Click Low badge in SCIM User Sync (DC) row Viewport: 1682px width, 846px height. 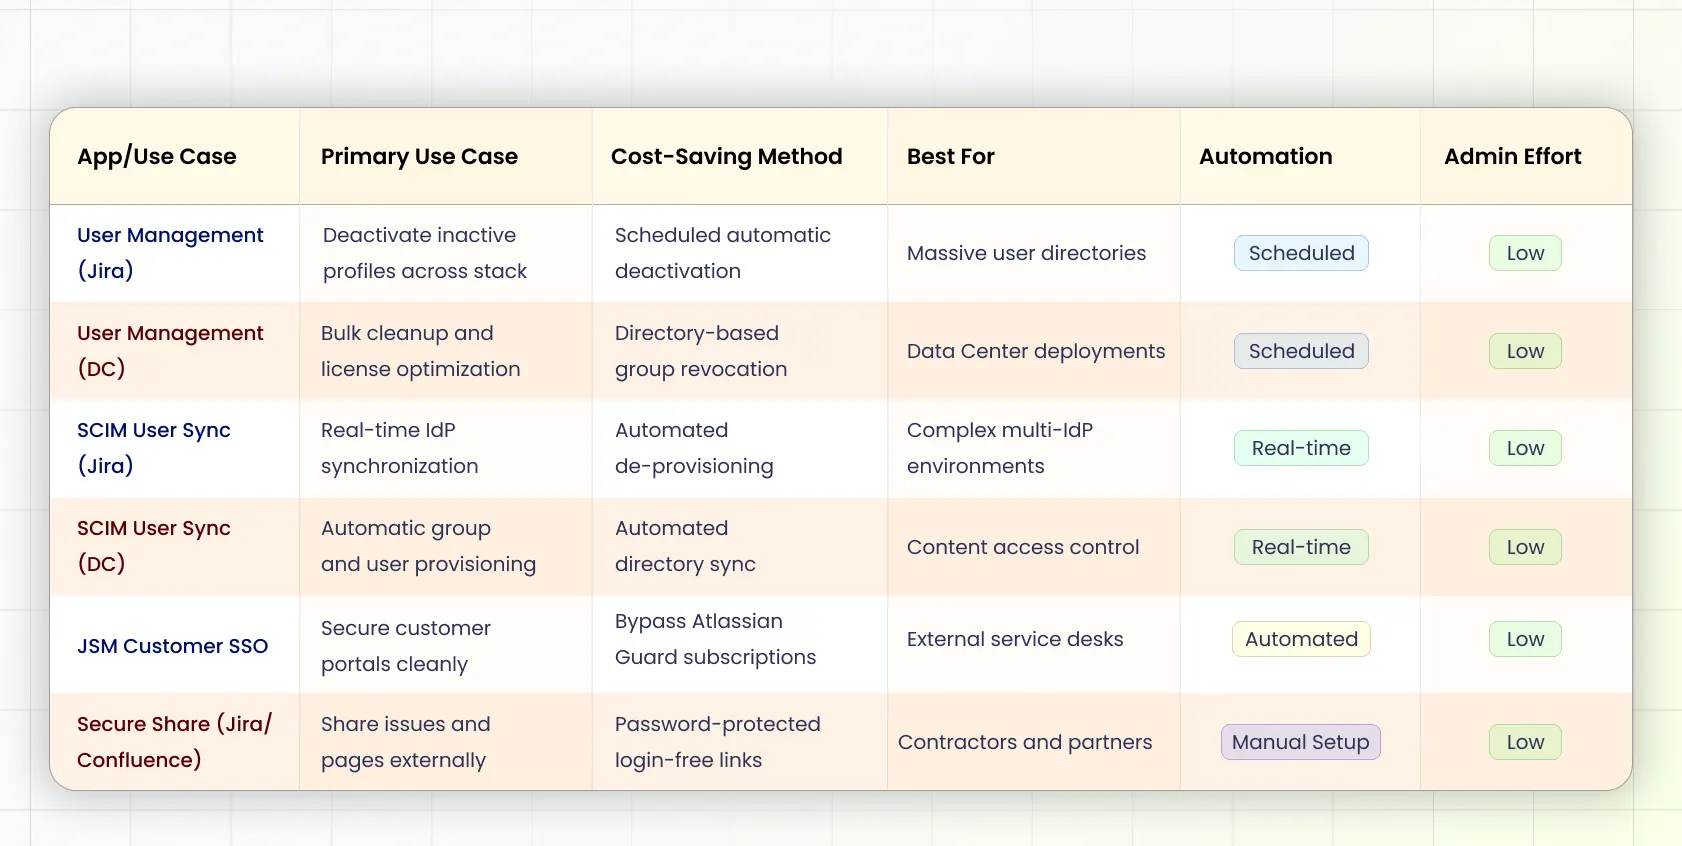point(1525,547)
